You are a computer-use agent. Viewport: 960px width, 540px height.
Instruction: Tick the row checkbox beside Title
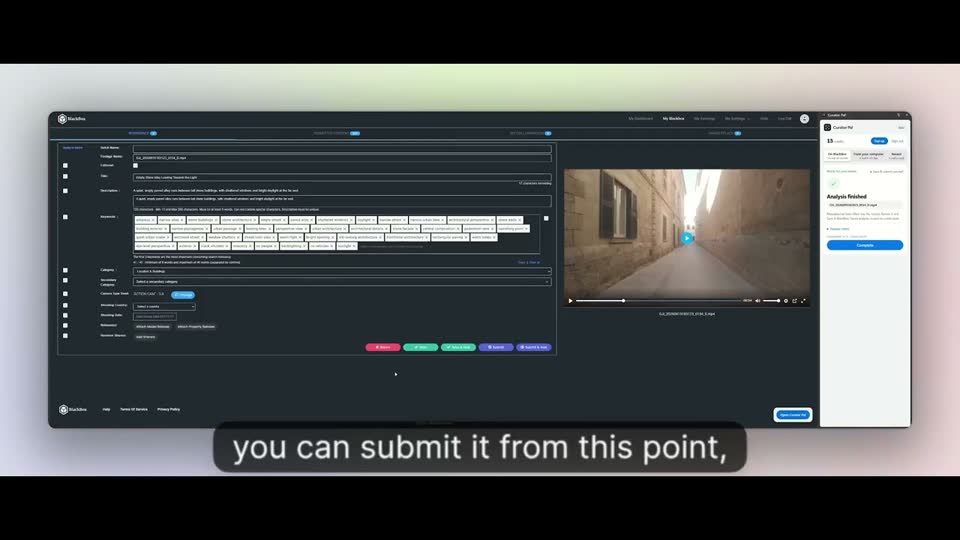[x=66, y=176]
